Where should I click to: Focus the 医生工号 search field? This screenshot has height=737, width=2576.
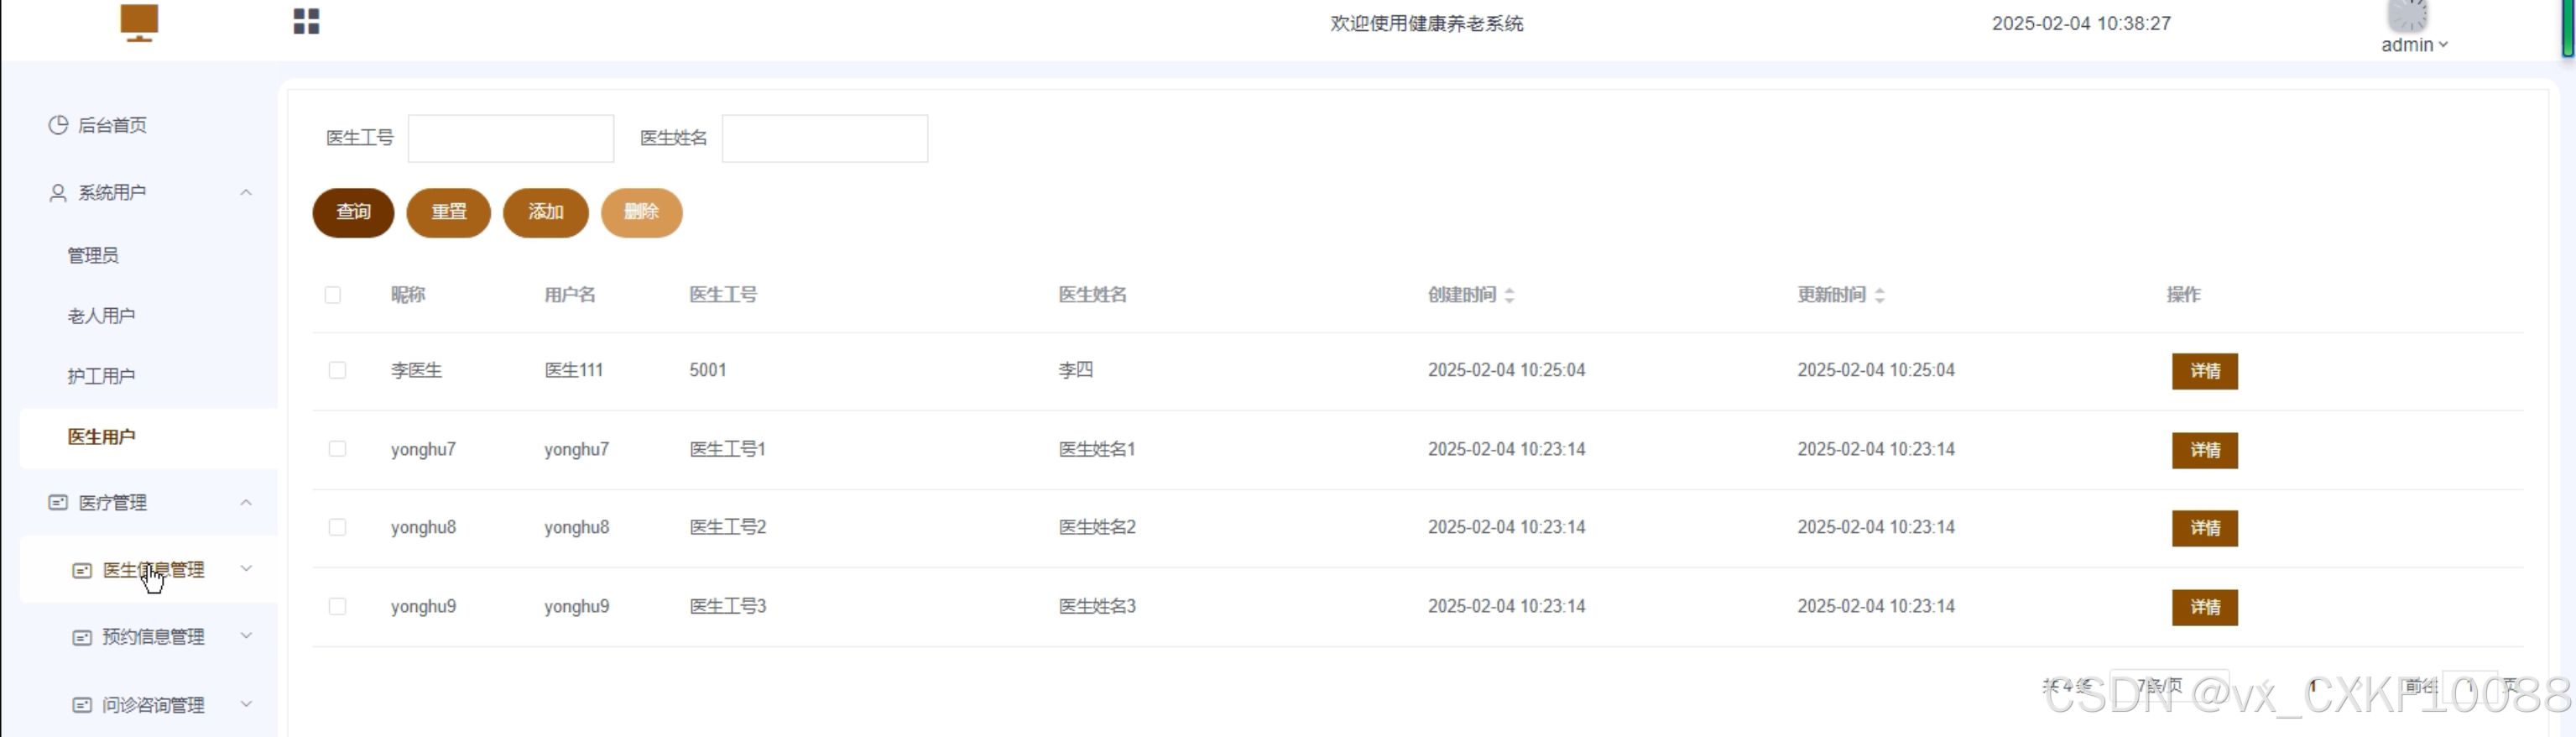tap(511, 138)
